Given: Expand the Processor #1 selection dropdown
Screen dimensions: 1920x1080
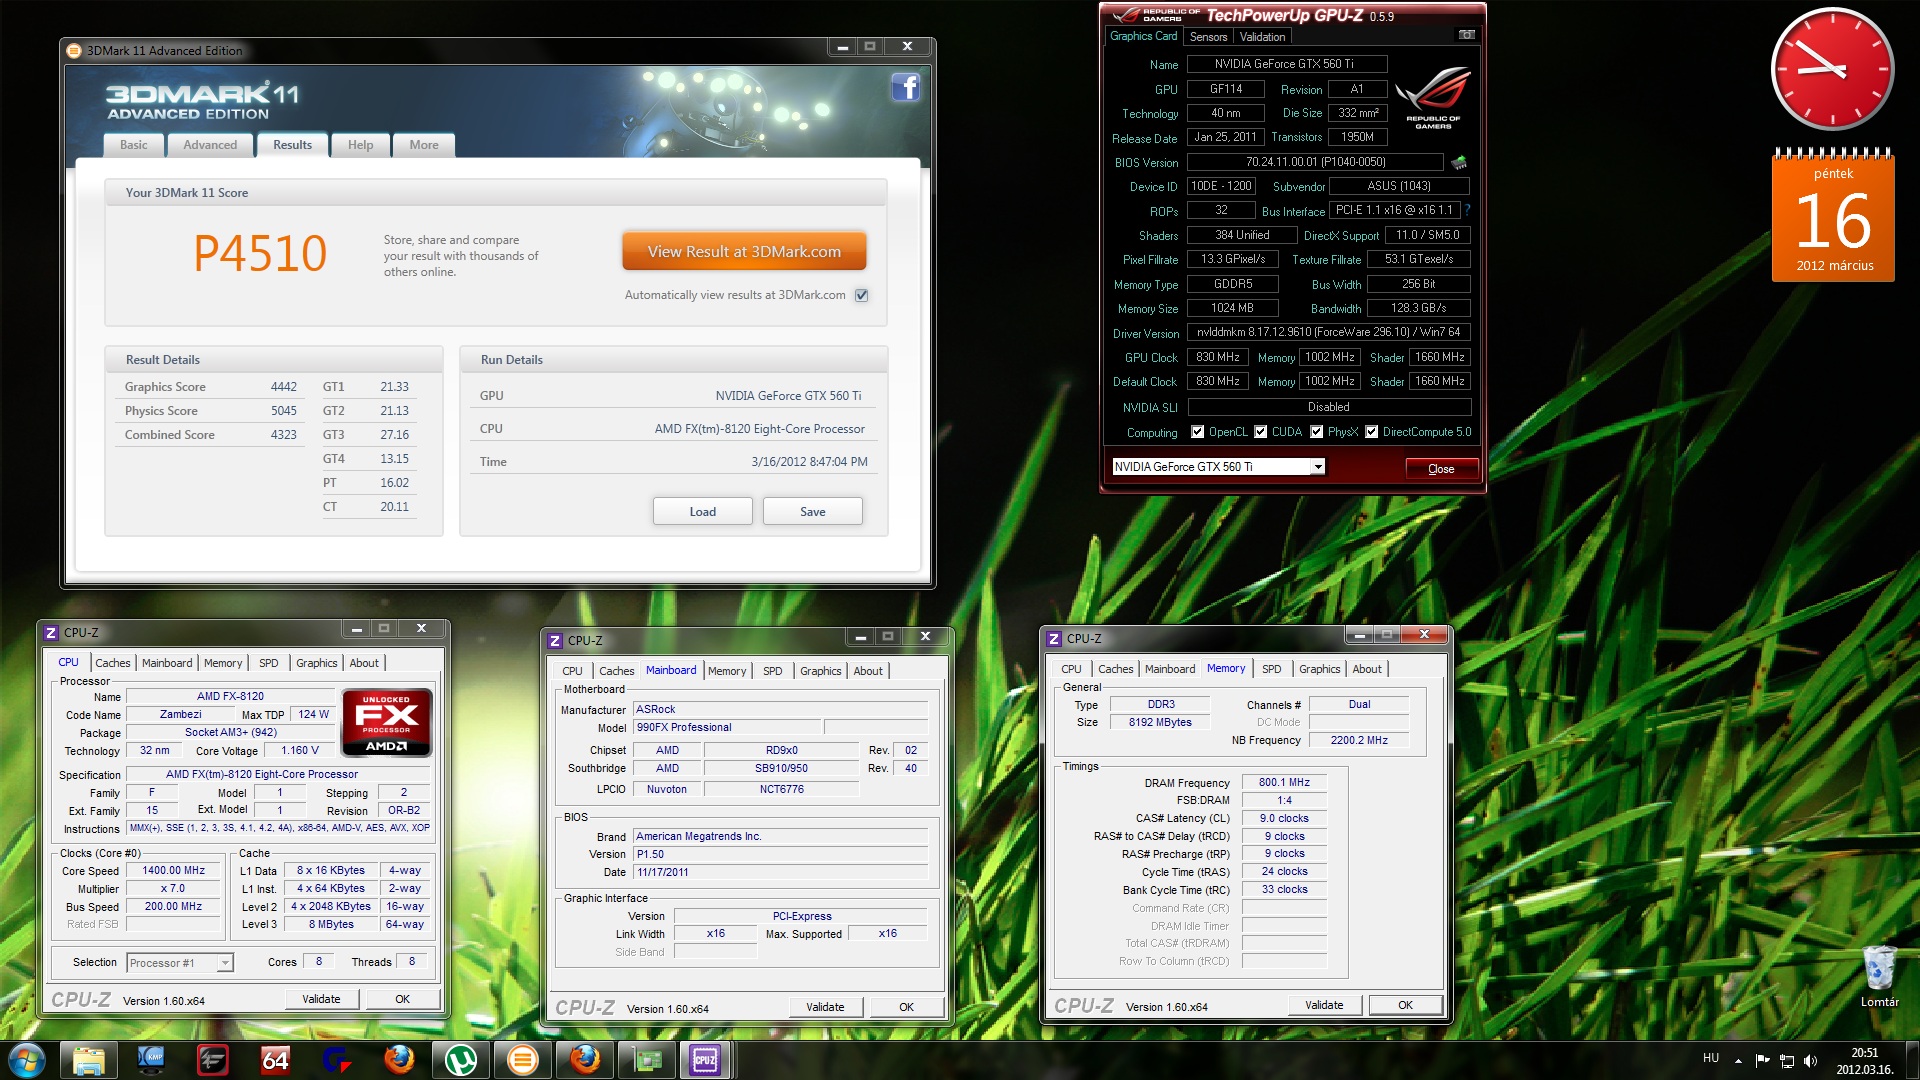Looking at the screenshot, I should pos(225,963).
